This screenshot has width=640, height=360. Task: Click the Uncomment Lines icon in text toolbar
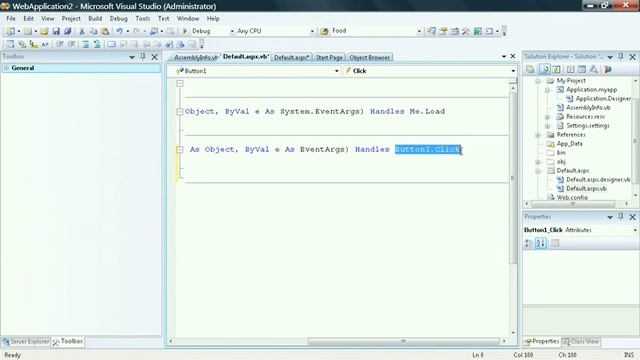coord(97,44)
